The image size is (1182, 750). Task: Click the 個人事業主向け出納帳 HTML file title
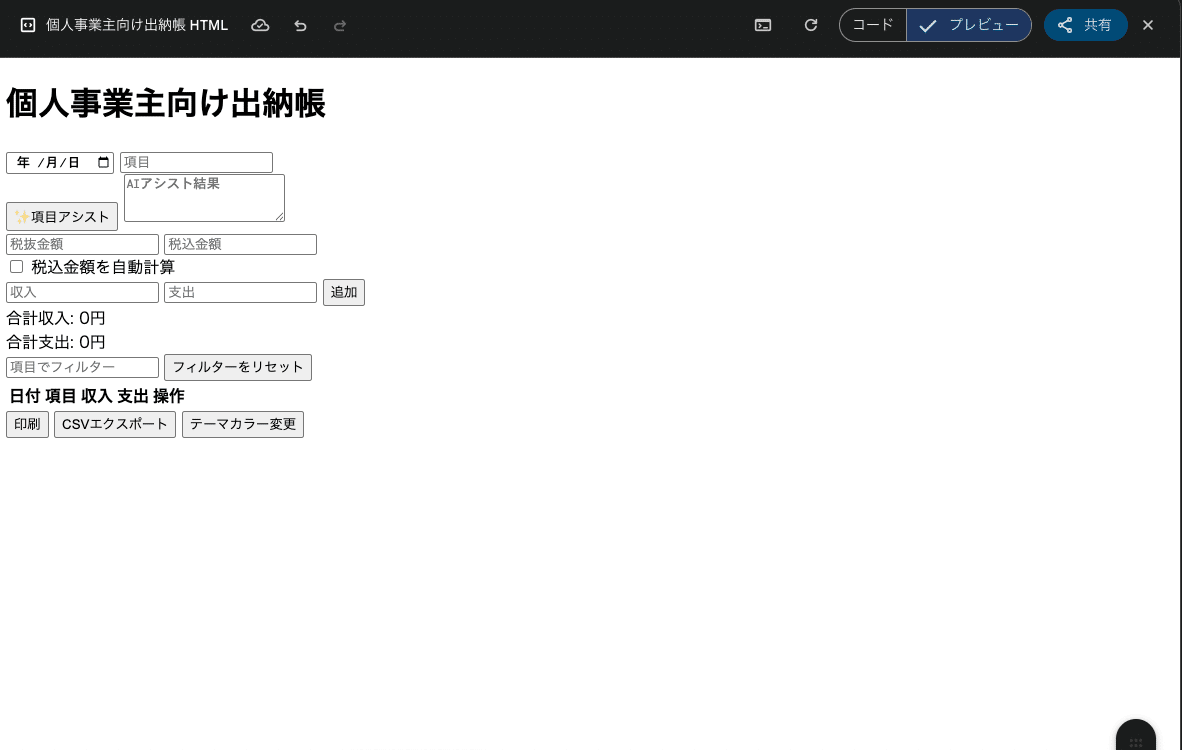[136, 25]
